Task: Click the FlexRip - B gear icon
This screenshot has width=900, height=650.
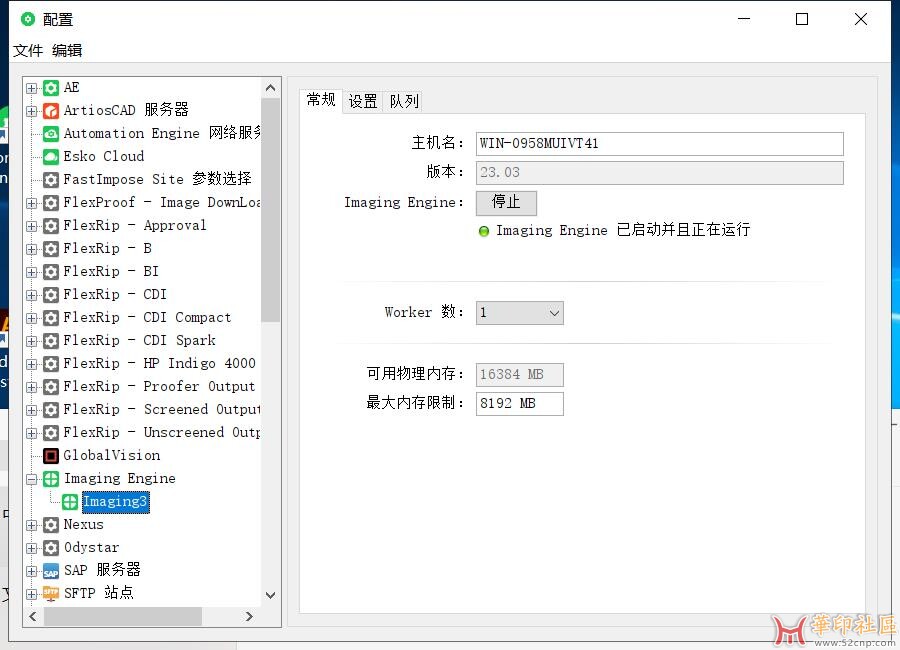Action: pos(51,249)
